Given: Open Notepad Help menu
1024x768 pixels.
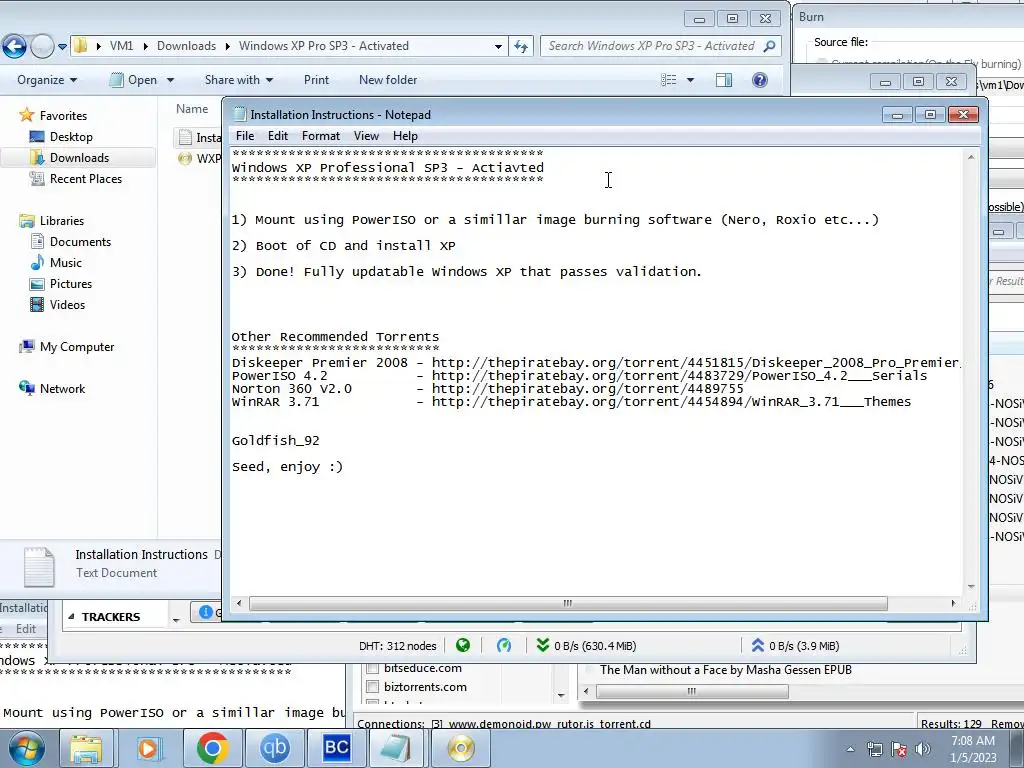Looking at the screenshot, I should pos(405,136).
